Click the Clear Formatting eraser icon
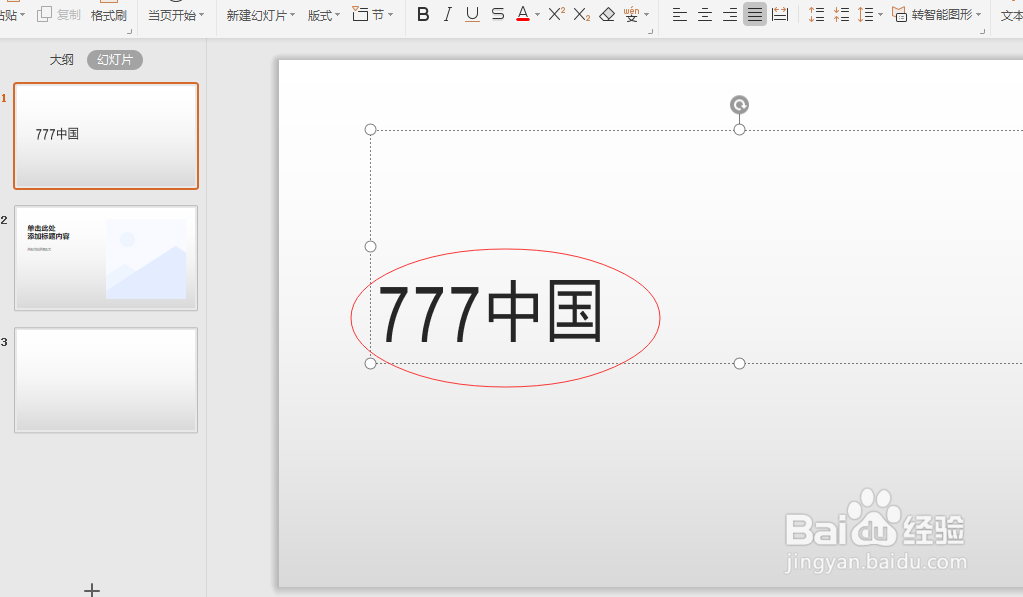This screenshot has height=597, width=1023. pos(607,14)
